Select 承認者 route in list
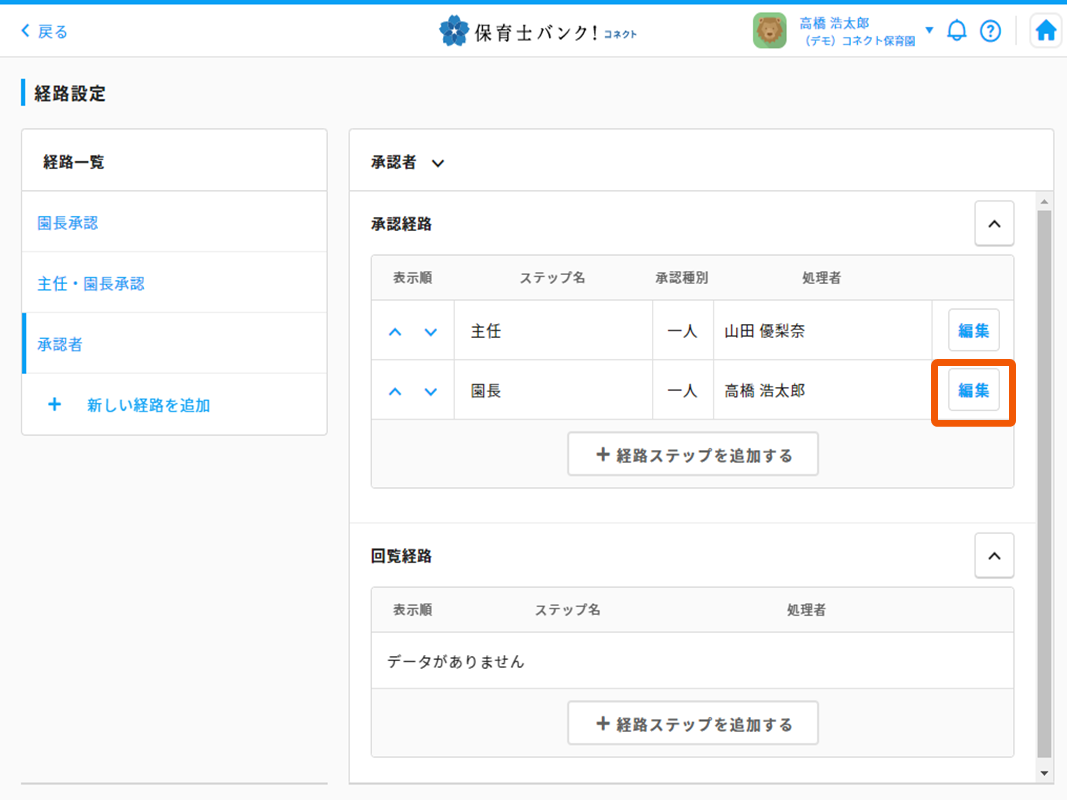1067x800 pixels. pyautogui.click(x=60, y=344)
